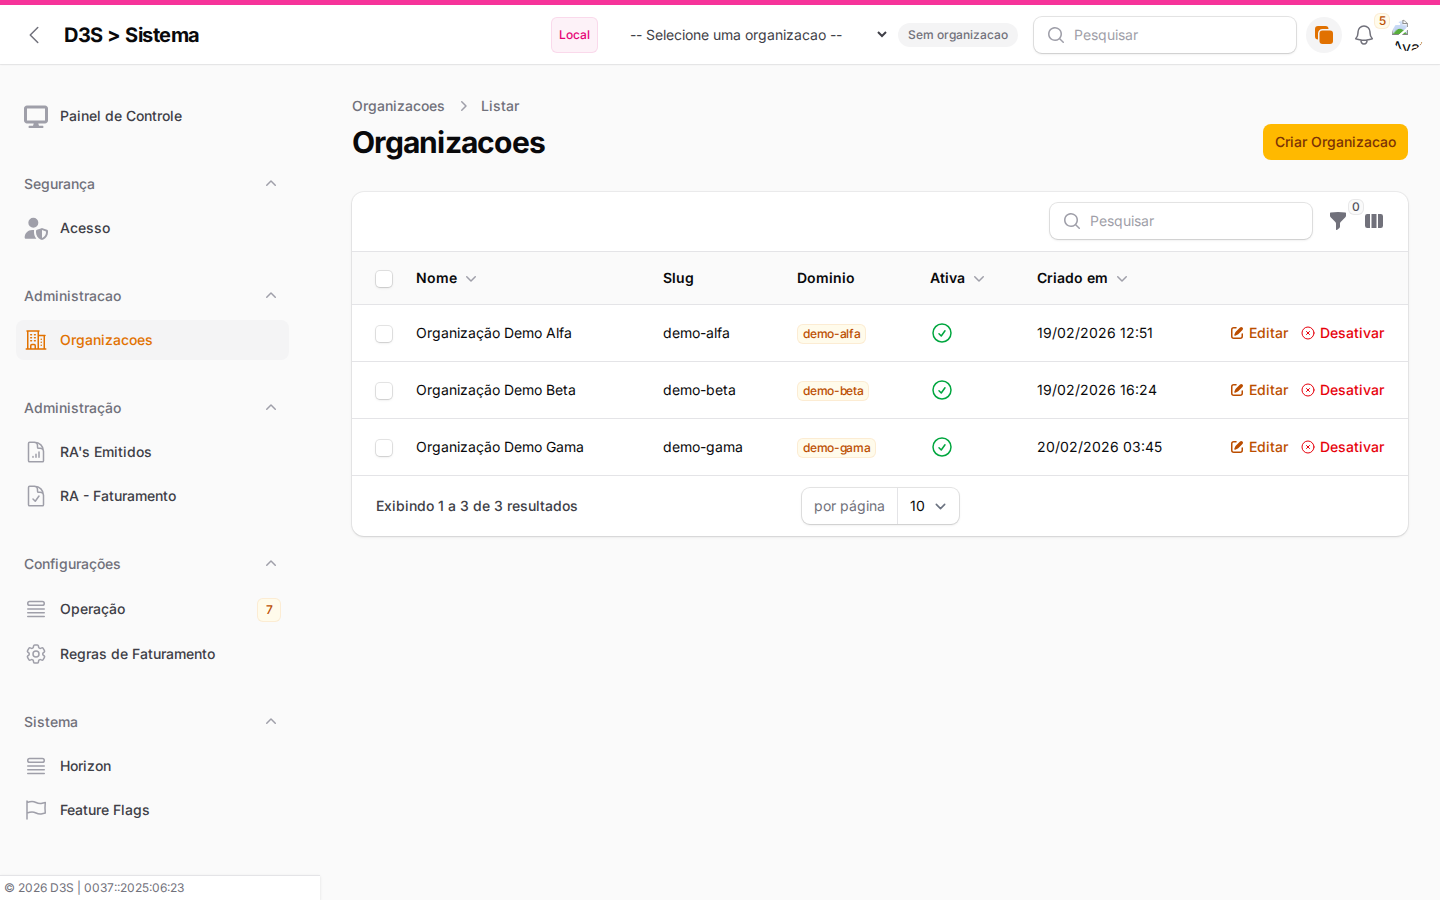Click the Organizacoes building icon
The height and width of the screenshot is (900, 1440).
(x=36, y=340)
